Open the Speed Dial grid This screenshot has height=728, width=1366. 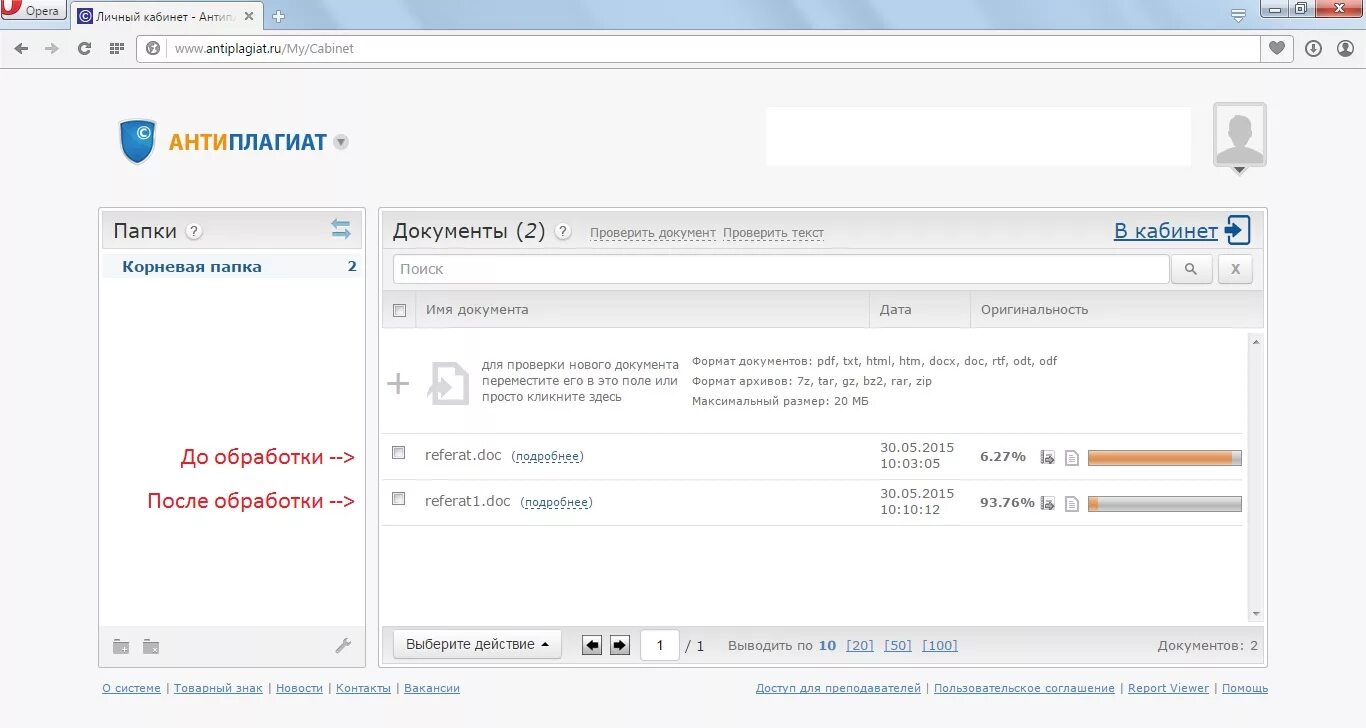tap(116, 48)
